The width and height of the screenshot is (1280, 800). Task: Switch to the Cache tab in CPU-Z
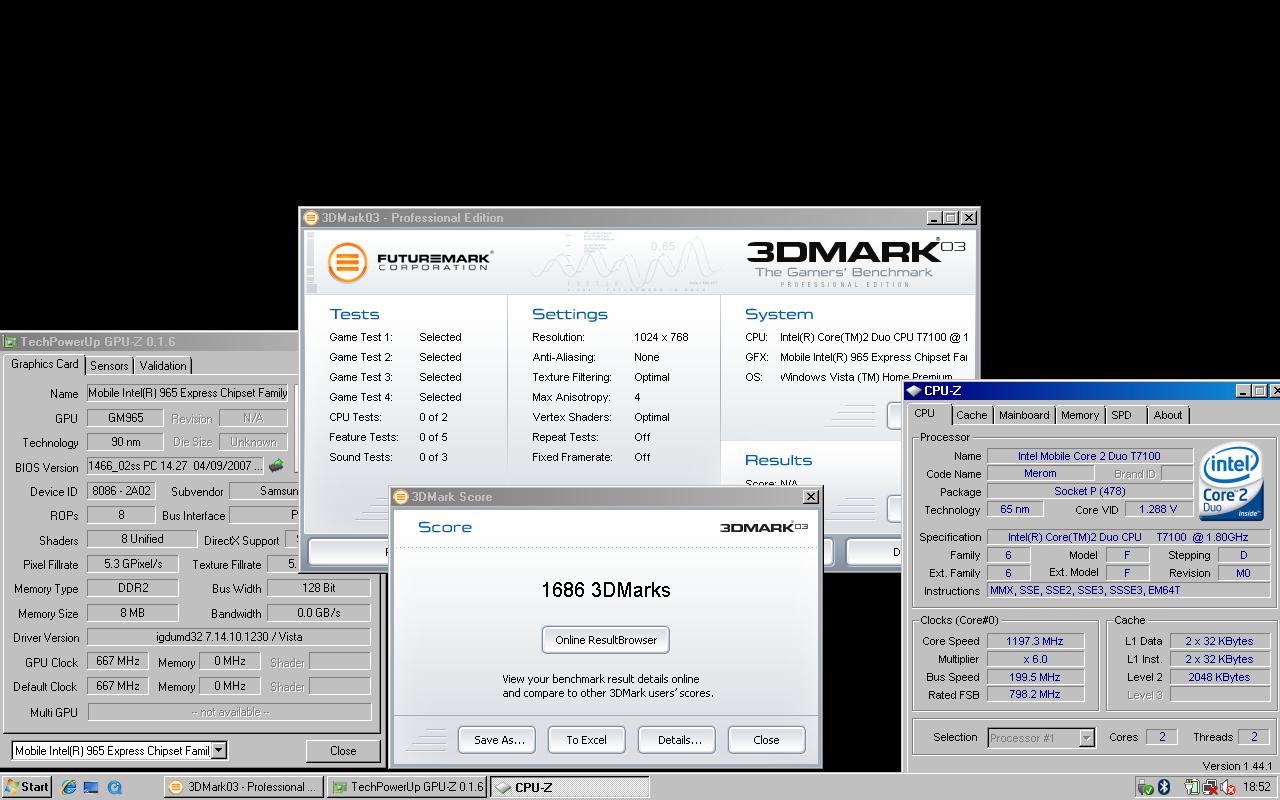pyautogui.click(x=971, y=415)
